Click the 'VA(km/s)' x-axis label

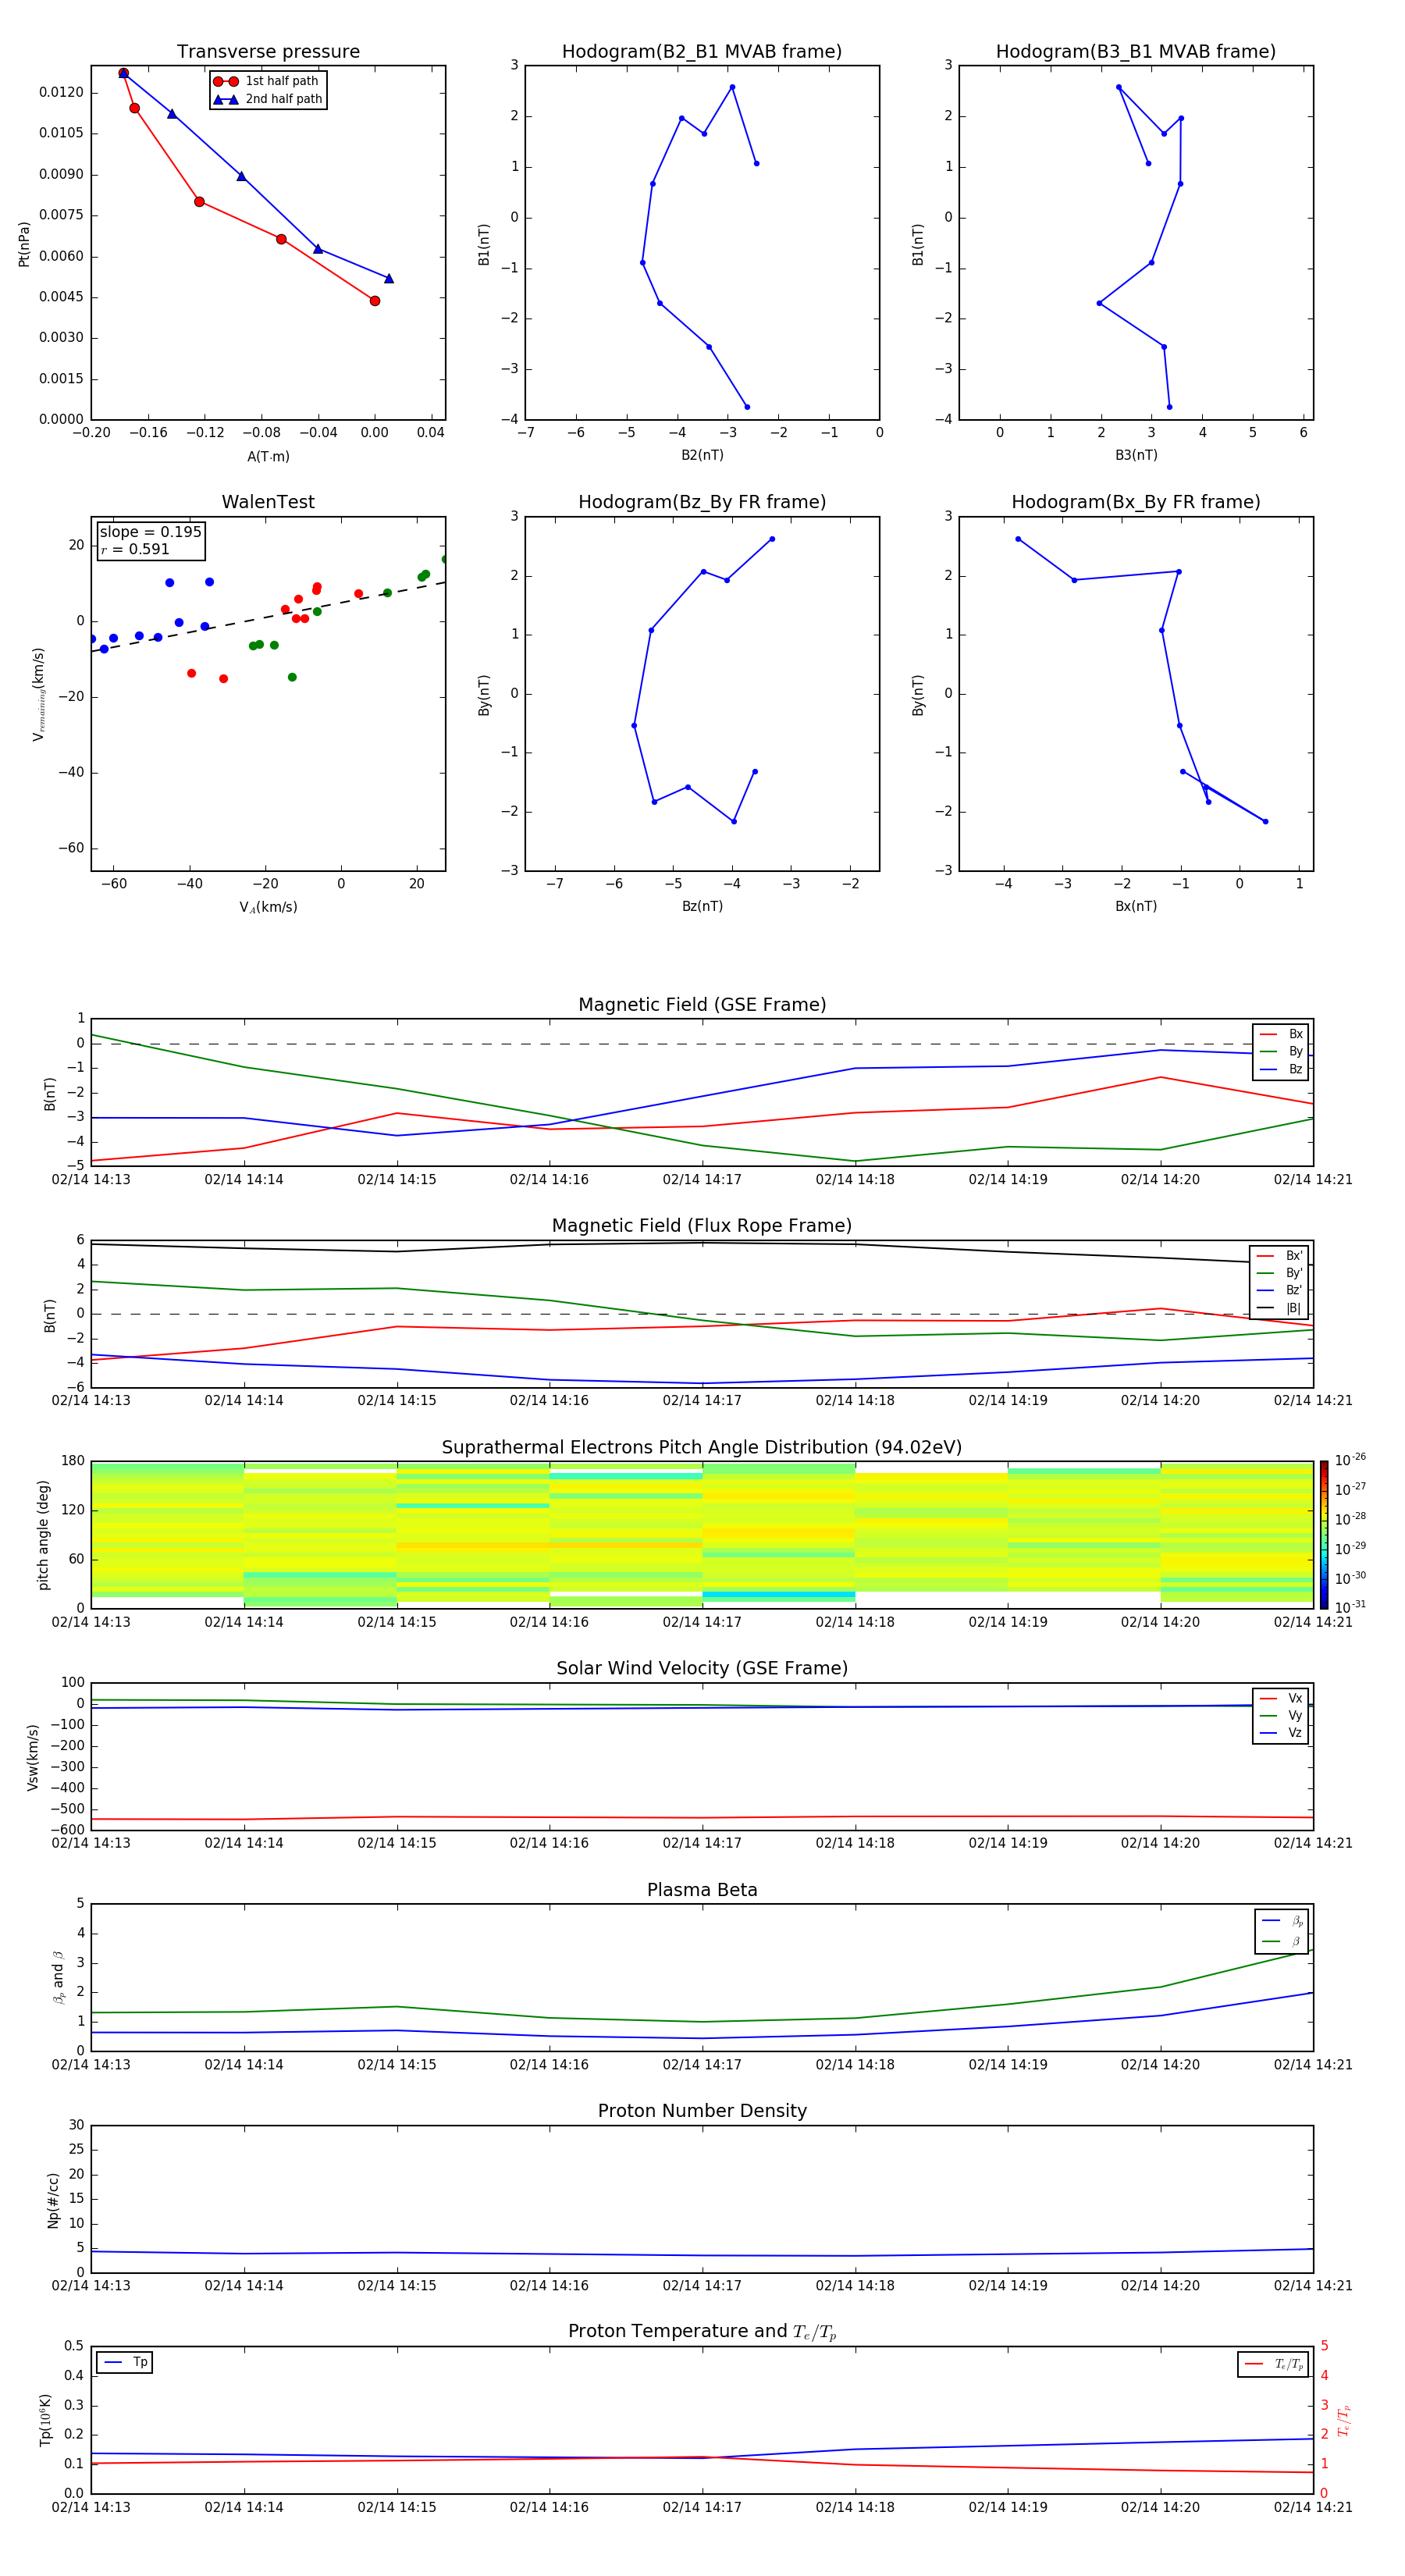tap(268, 907)
